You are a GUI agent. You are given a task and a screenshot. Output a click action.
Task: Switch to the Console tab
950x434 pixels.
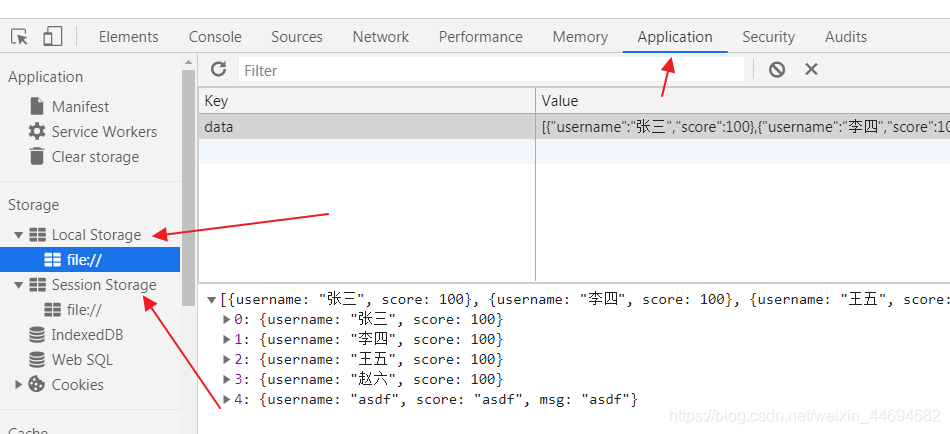click(x=215, y=37)
